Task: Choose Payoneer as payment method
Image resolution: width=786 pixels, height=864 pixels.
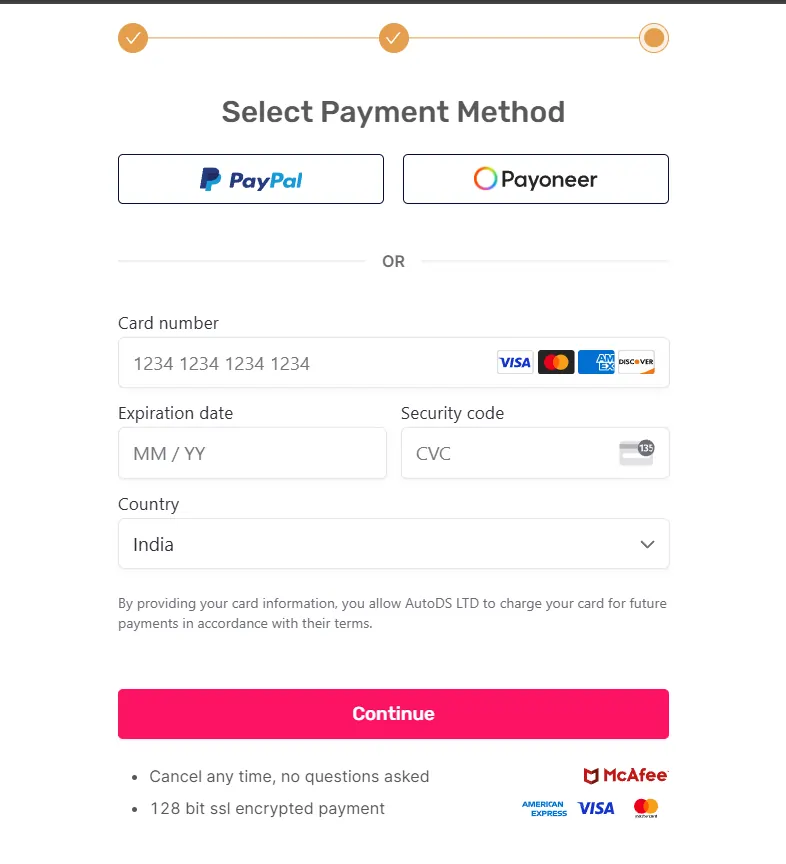Action: pyautogui.click(x=535, y=180)
